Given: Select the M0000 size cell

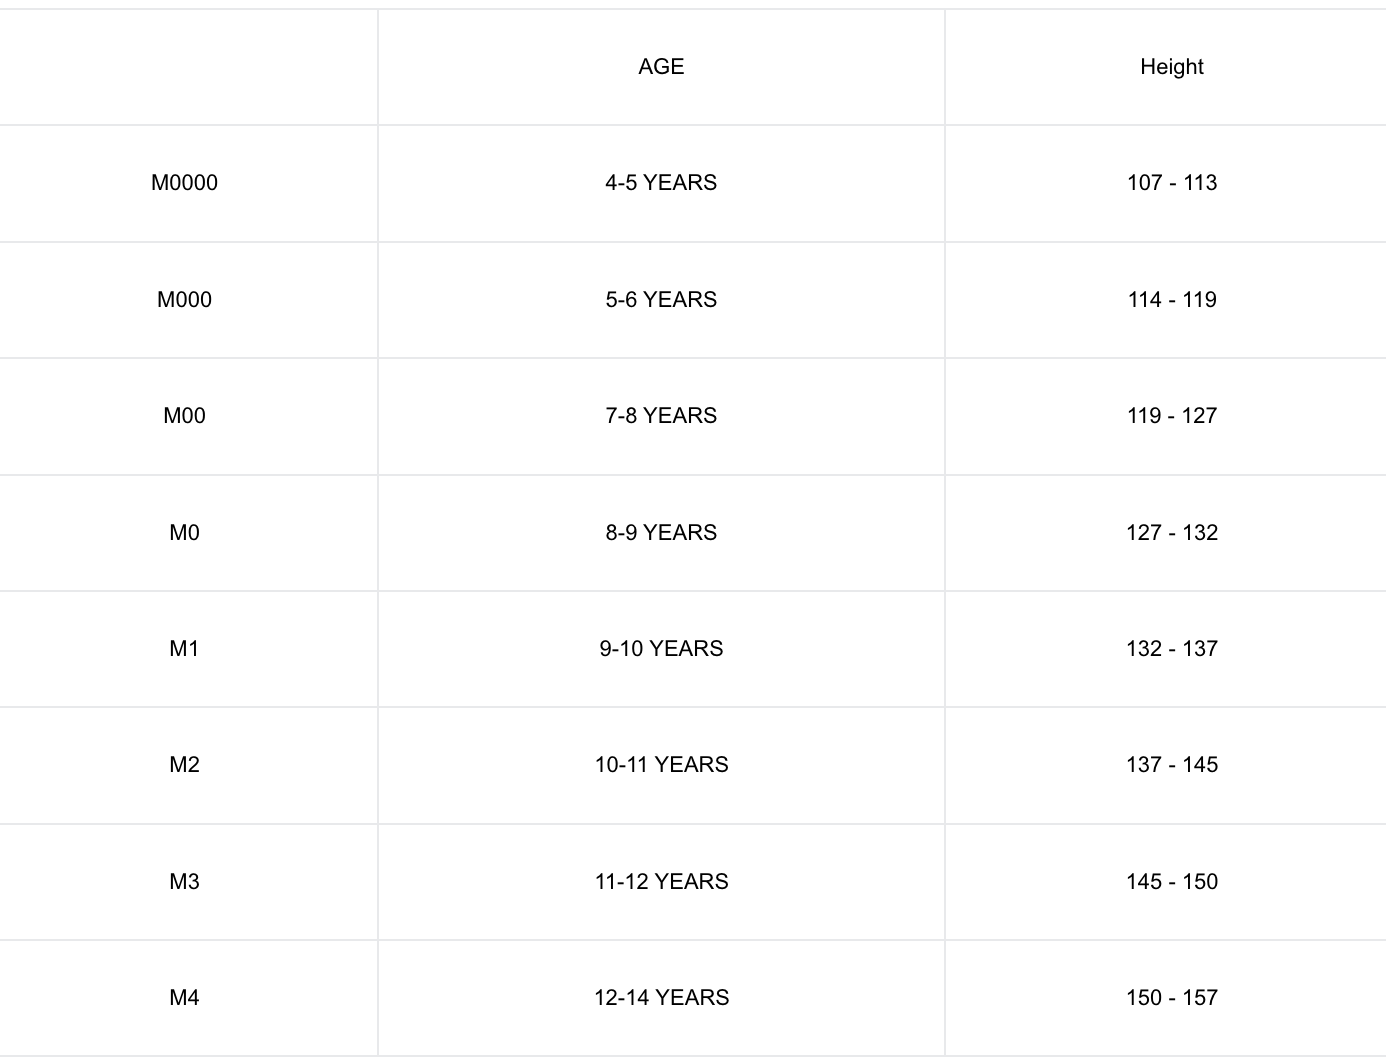Looking at the screenshot, I should [184, 183].
